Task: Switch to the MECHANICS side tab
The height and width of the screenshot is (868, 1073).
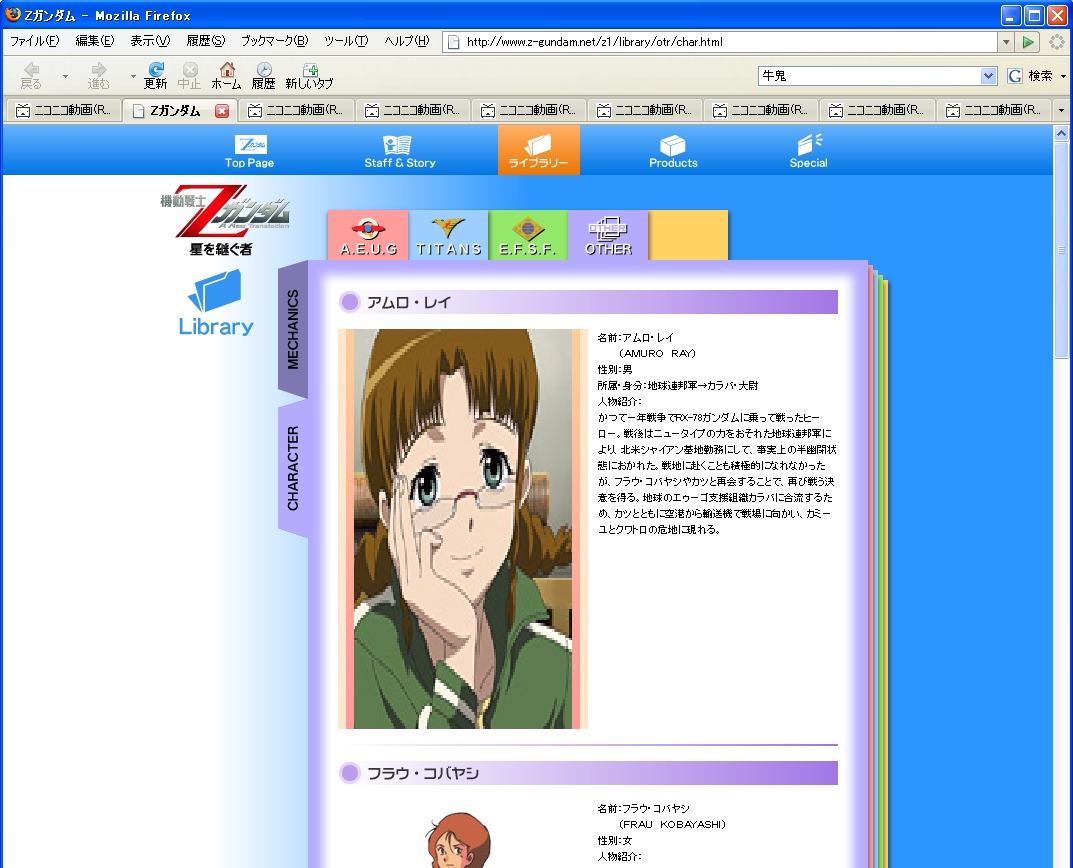Action: point(293,329)
